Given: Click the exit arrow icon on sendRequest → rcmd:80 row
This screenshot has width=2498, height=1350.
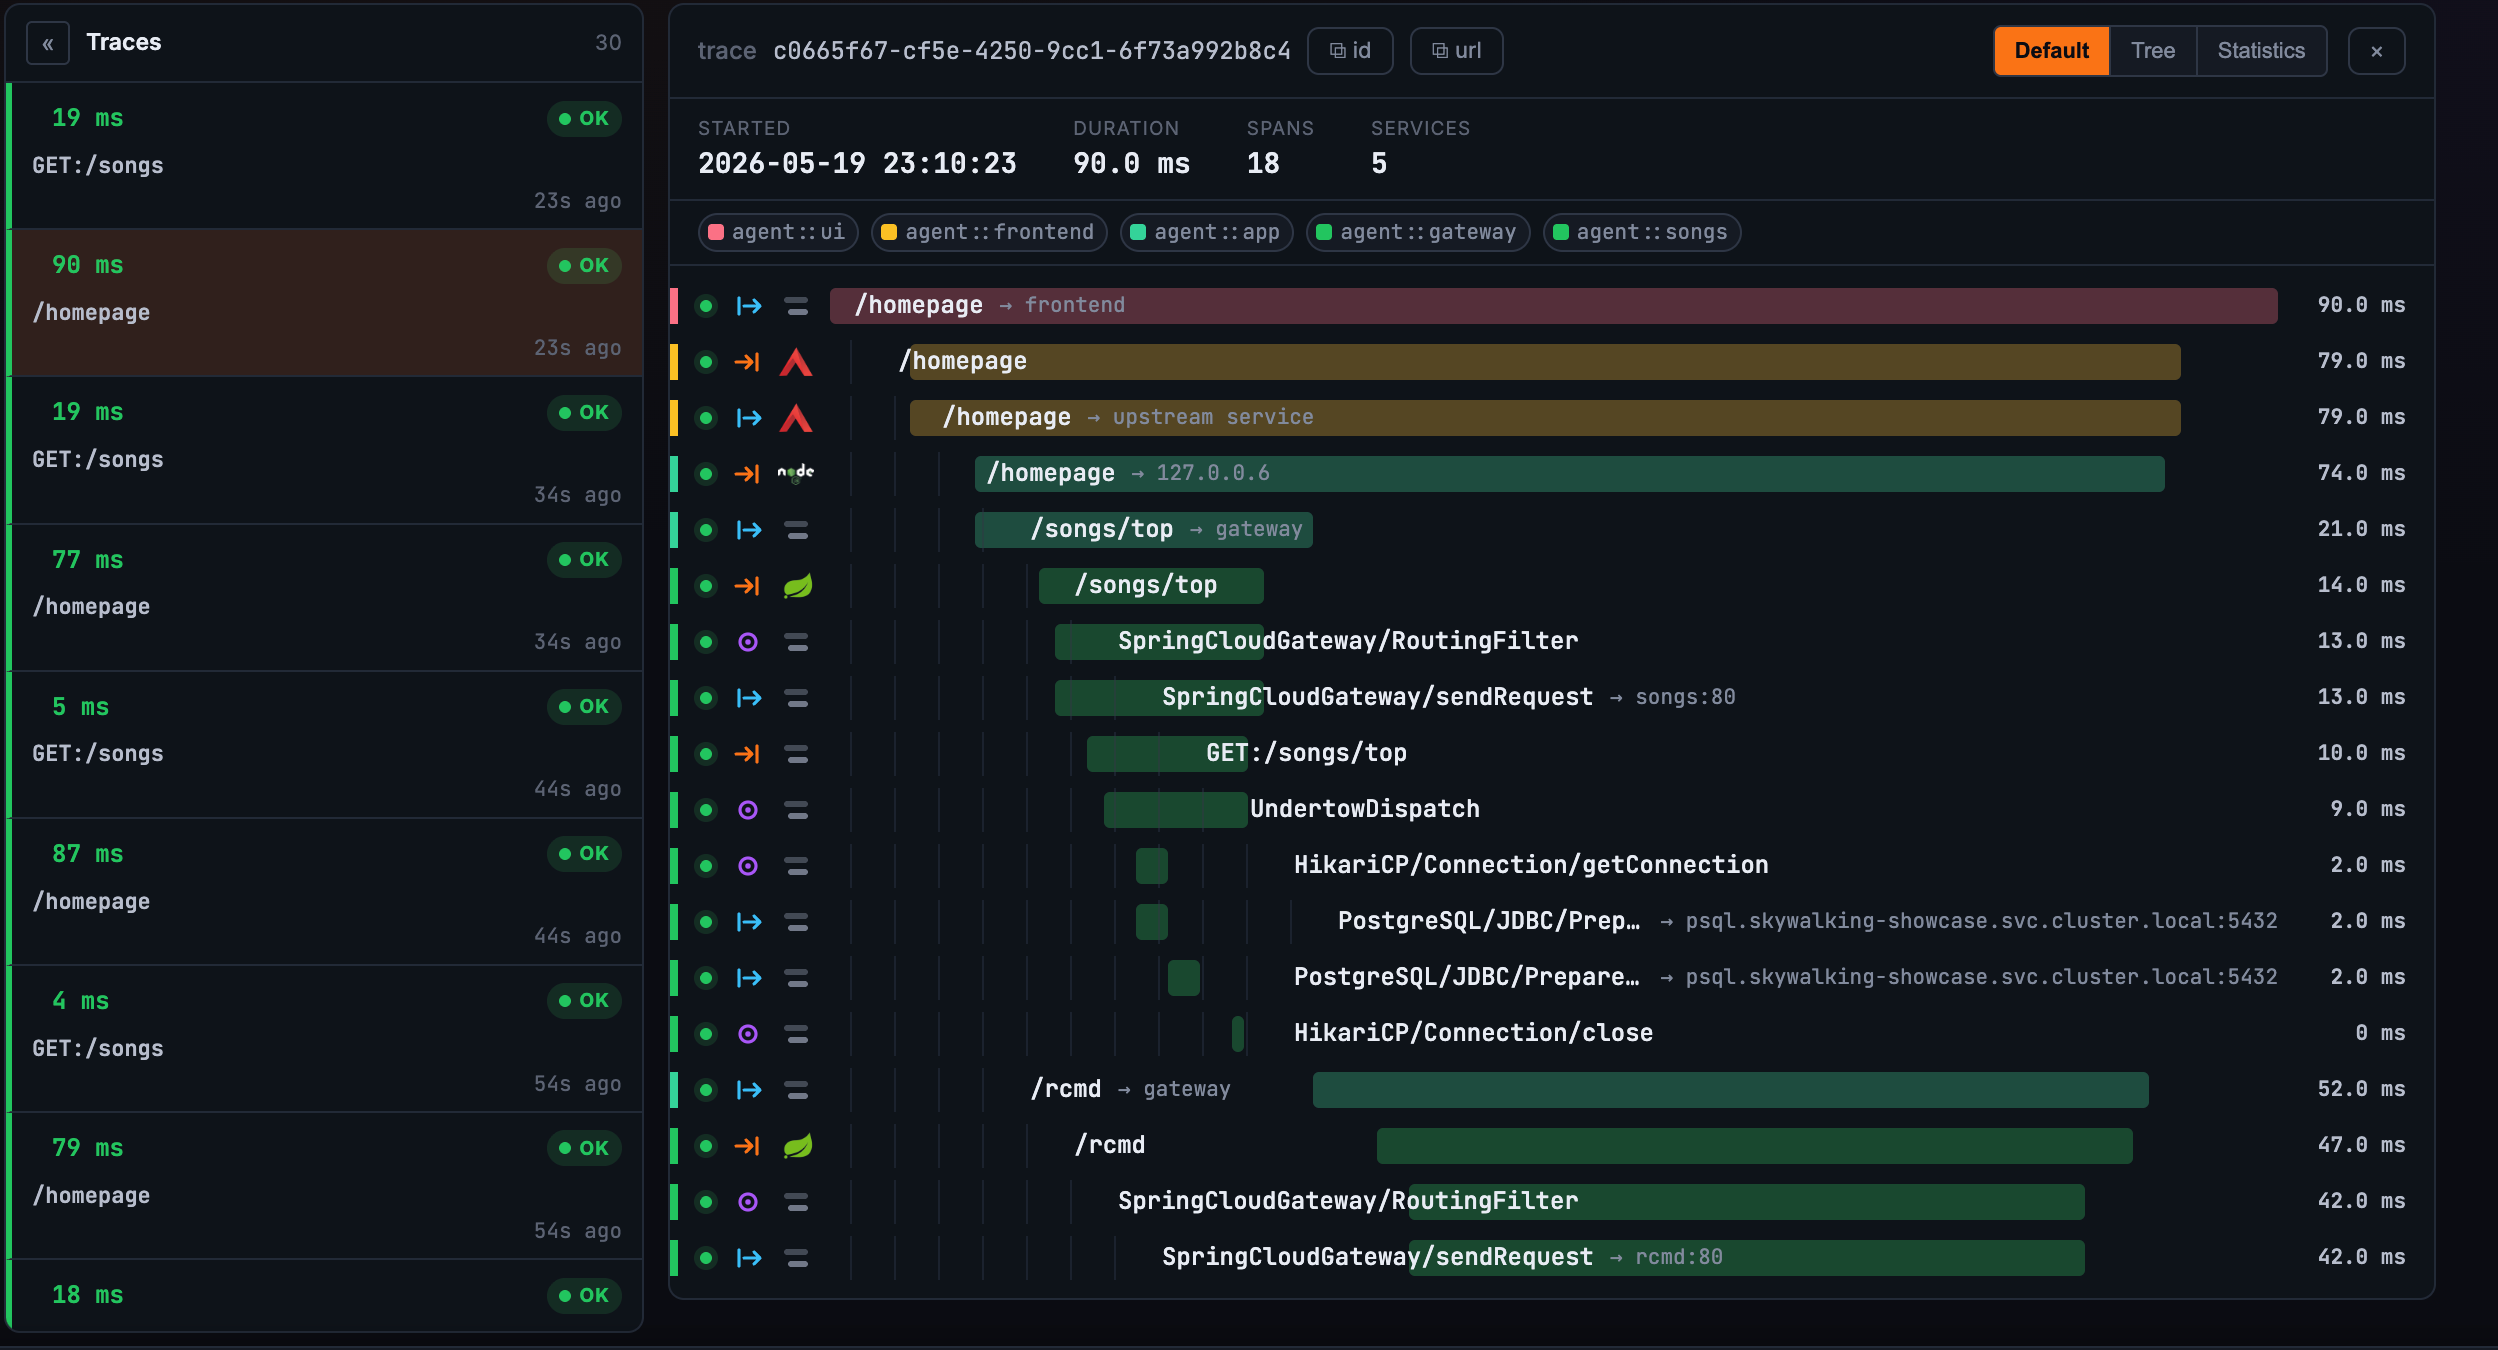Looking at the screenshot, I should pyautogui.click(x=749, y=1258).
